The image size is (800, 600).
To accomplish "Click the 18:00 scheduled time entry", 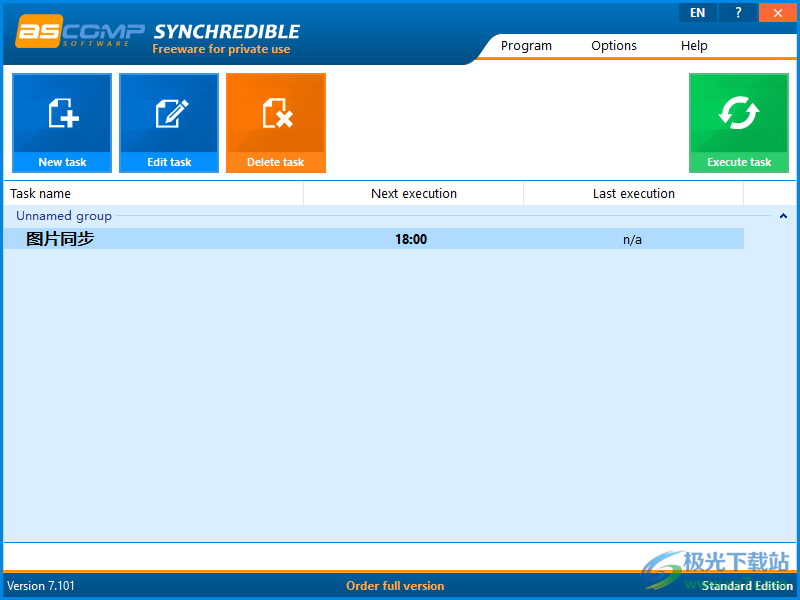I will [x=412, y=238].
